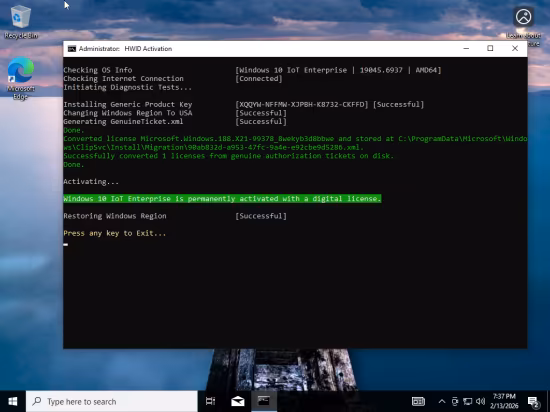The image size is (550, 412).
Task: Select the command prompt taskbar button
Action: (264, 401)
